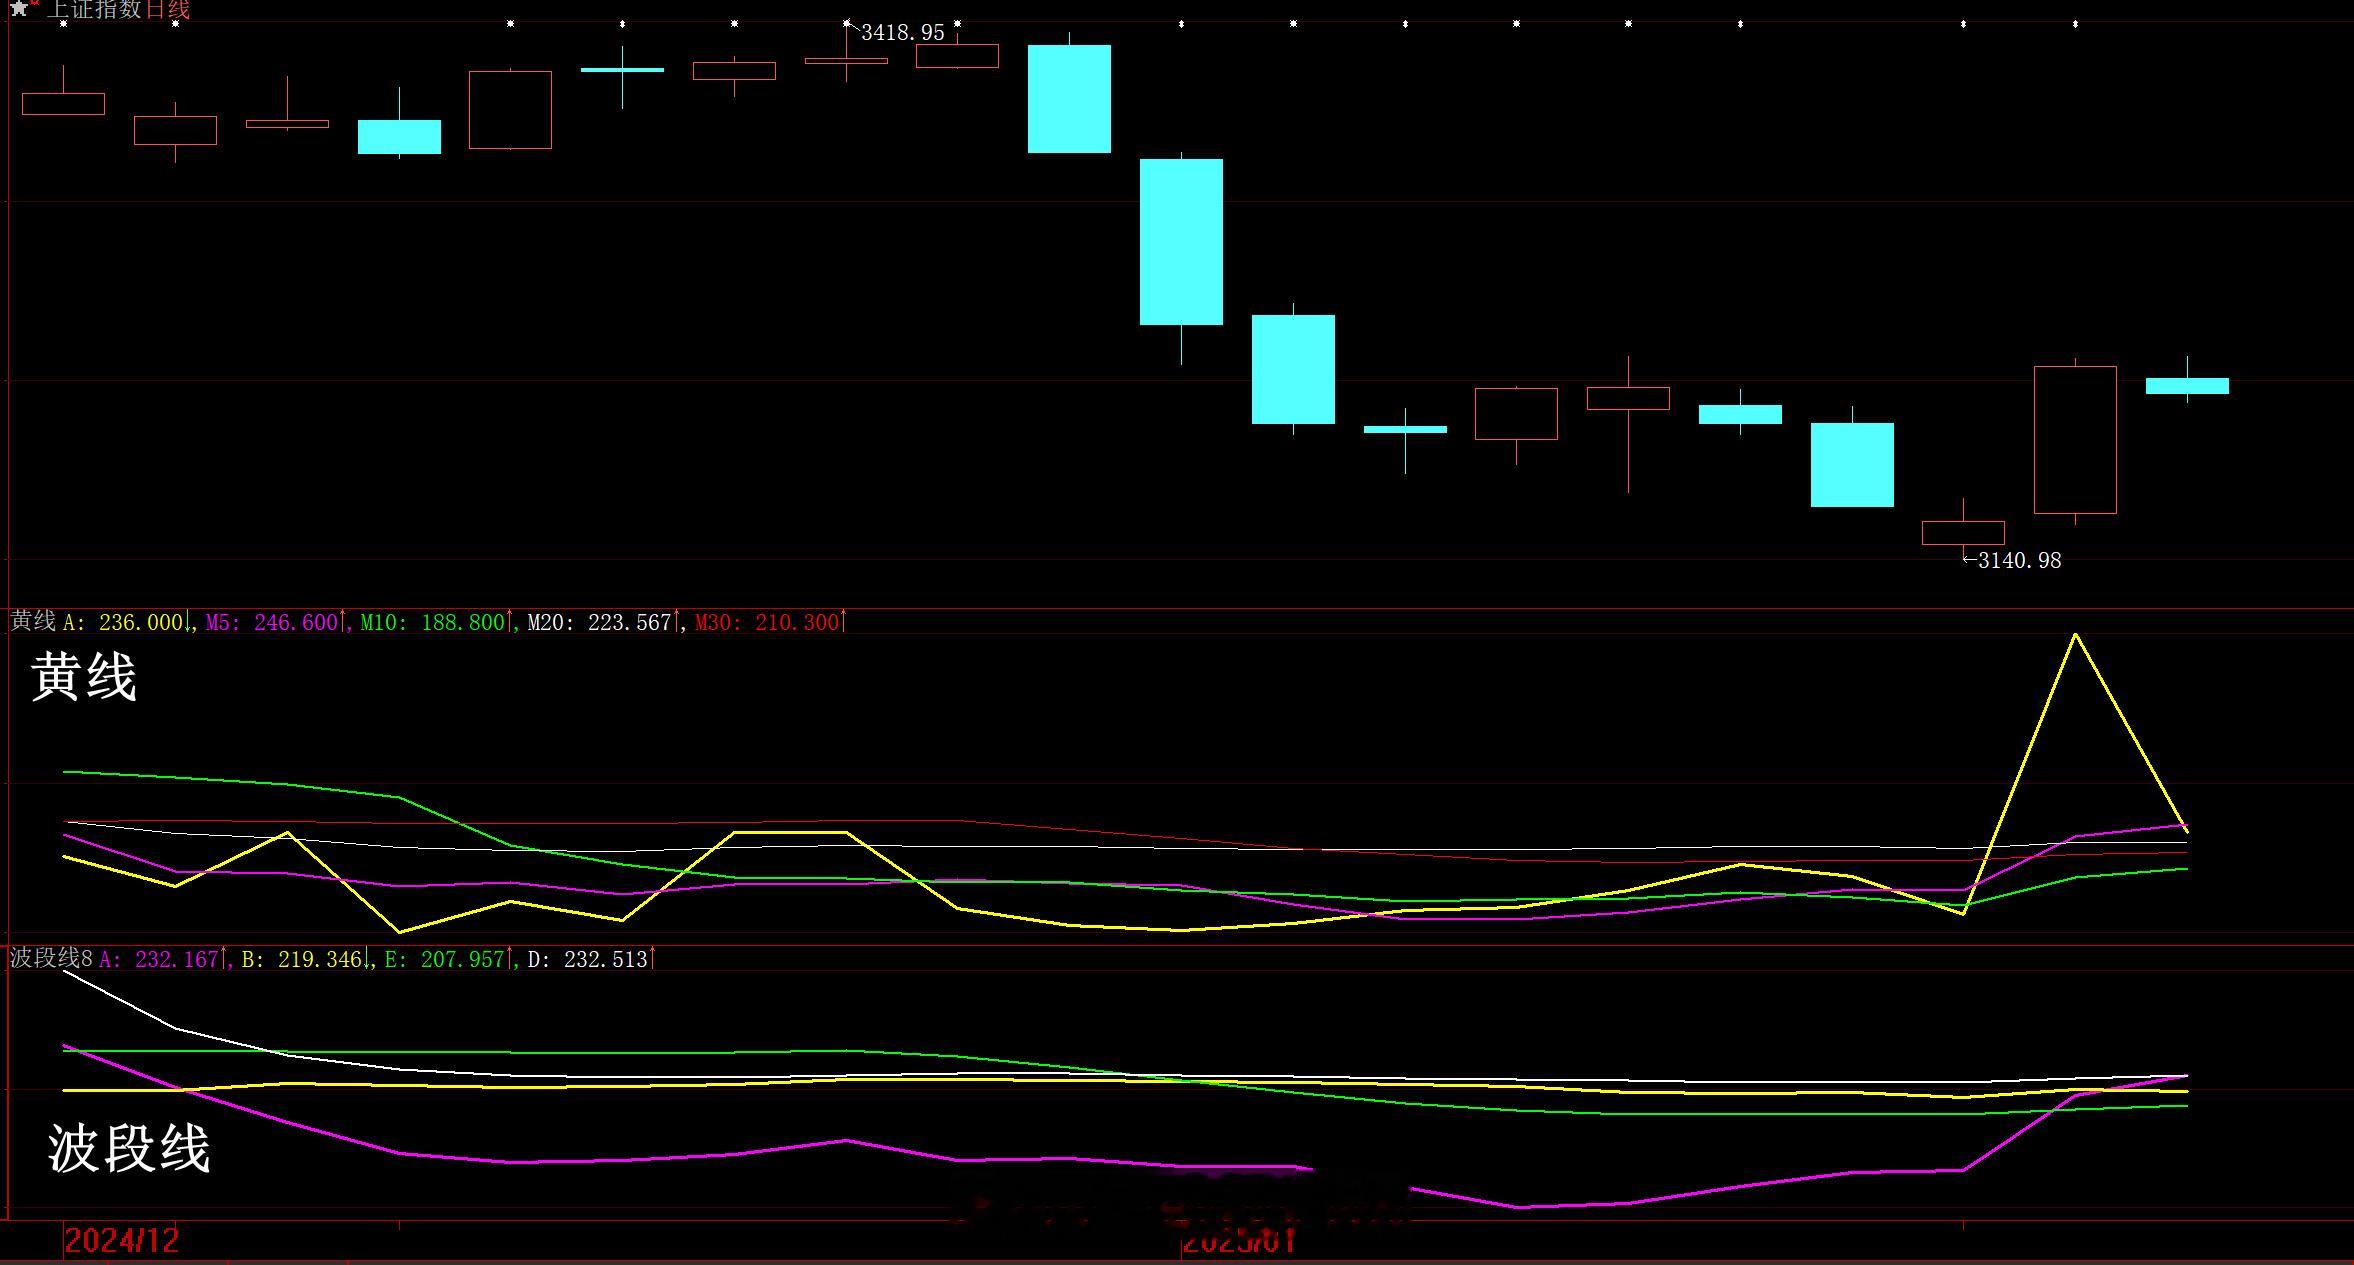Click the green E: 207.957 value

[447, 959]
